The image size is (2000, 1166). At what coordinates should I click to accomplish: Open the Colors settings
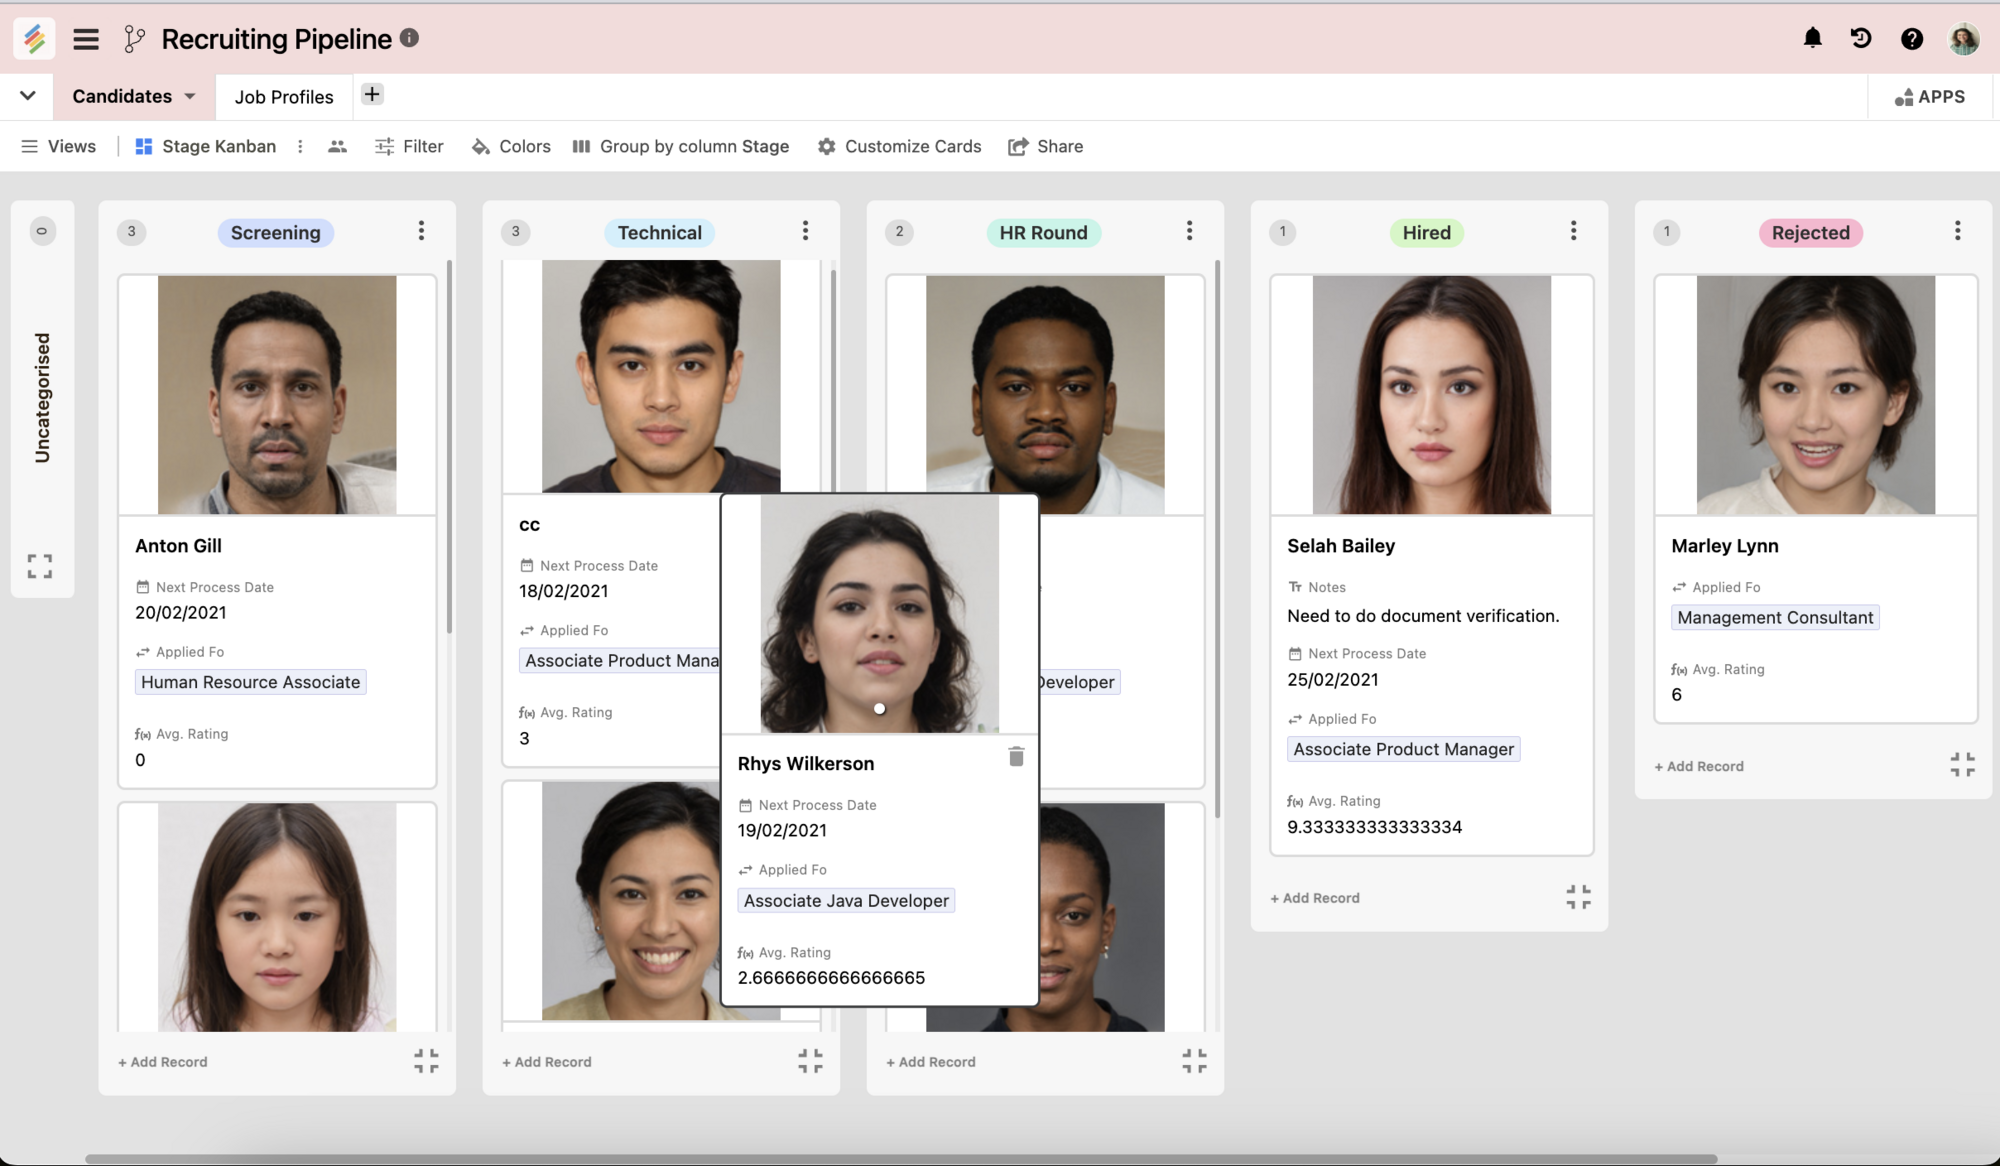[x=510, y=146]
